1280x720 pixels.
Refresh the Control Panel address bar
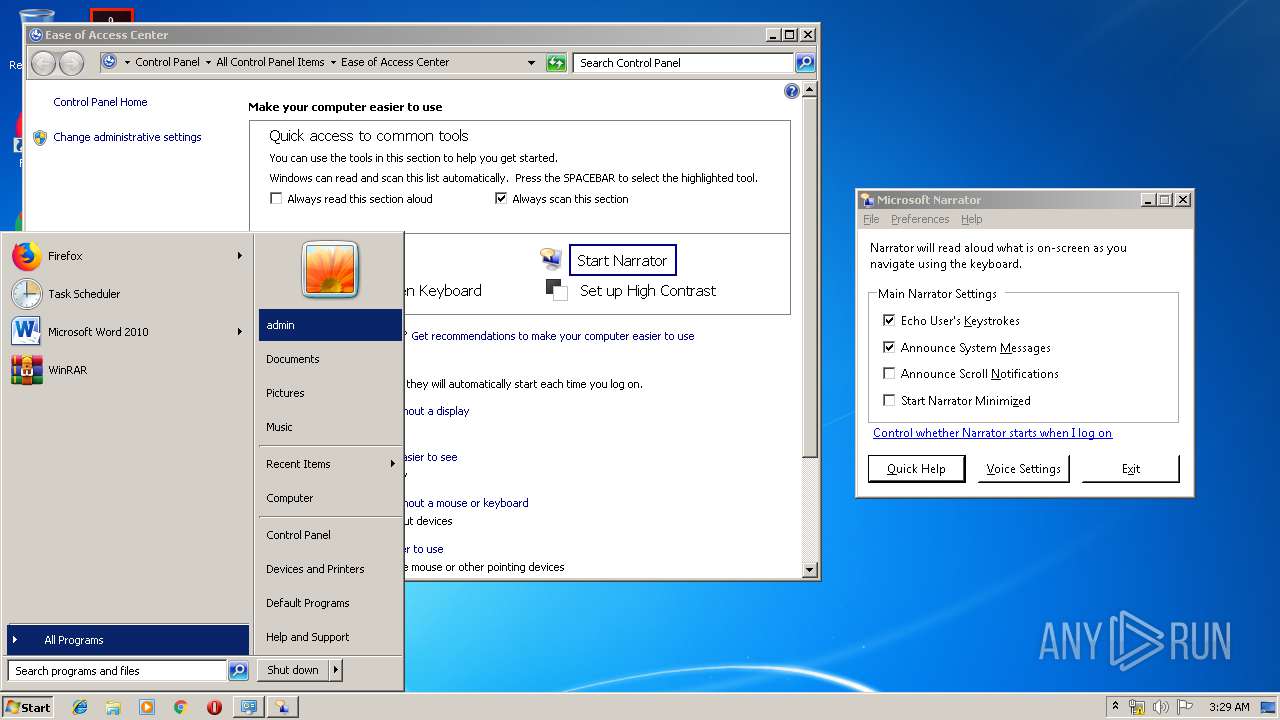[556, 63]
